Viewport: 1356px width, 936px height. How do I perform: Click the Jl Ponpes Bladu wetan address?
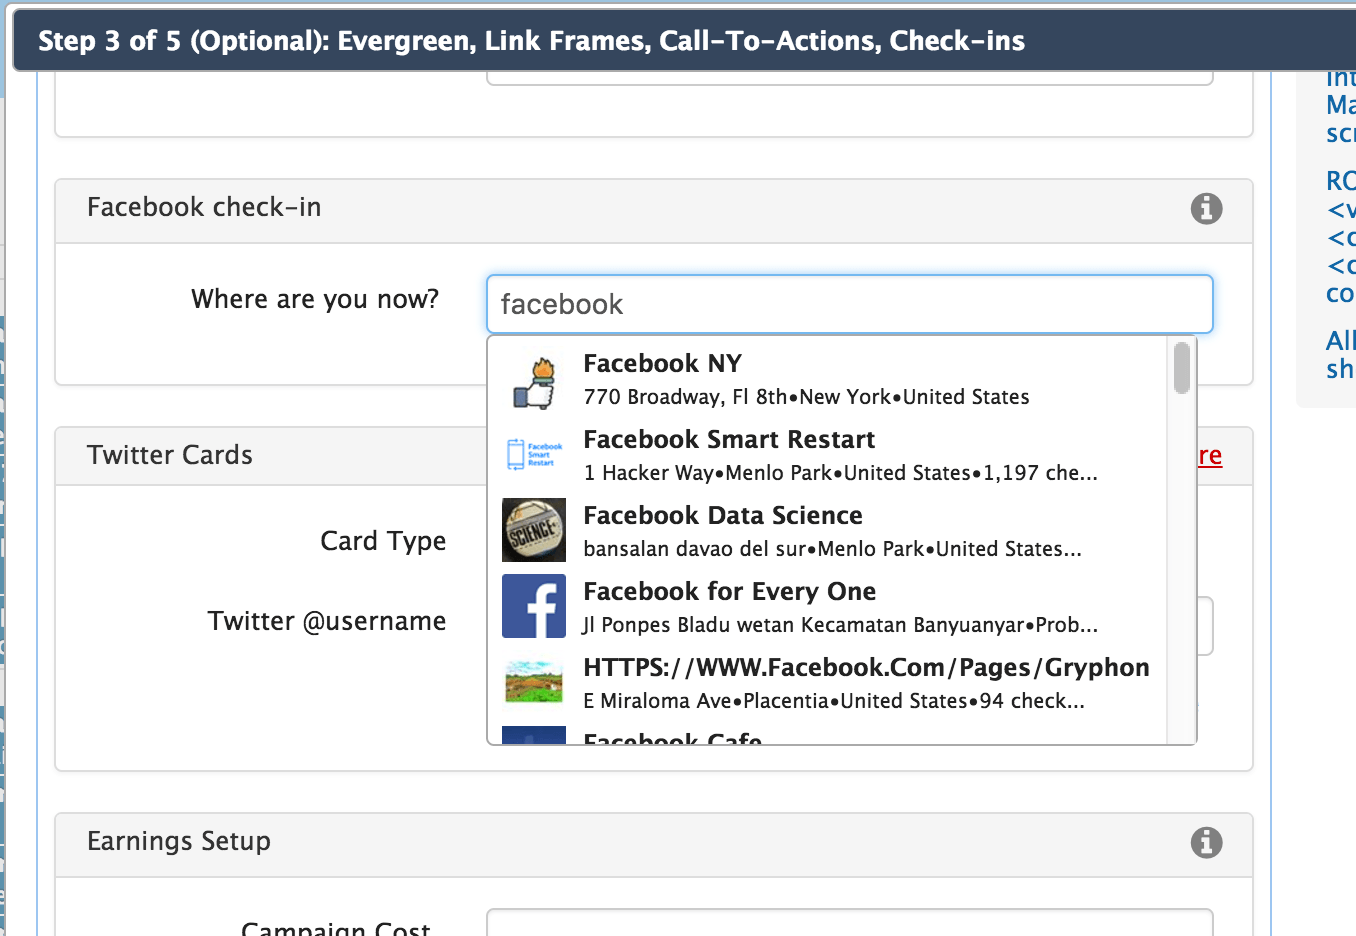pyautogui.click(x=840, y=625)
